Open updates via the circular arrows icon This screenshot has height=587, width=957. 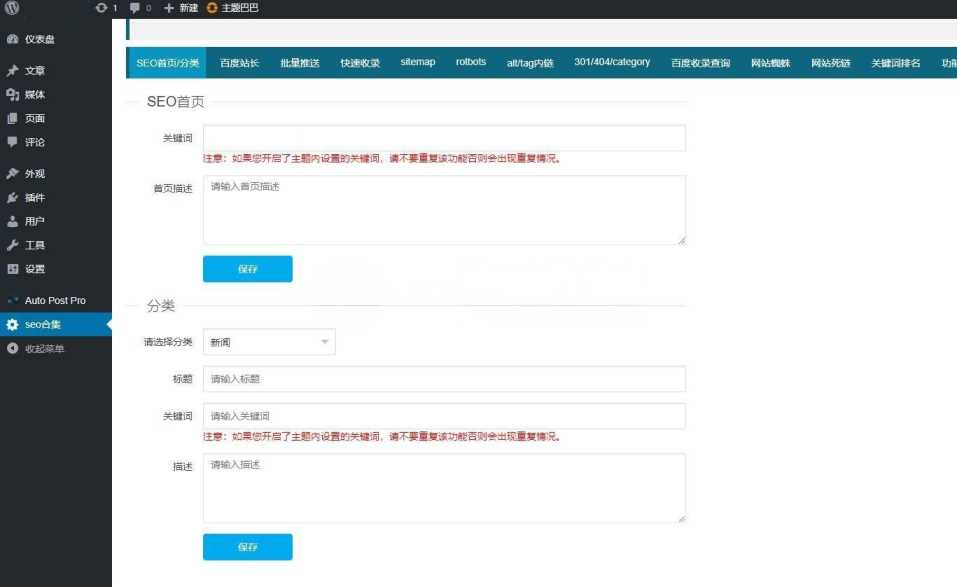coord(101,8)
